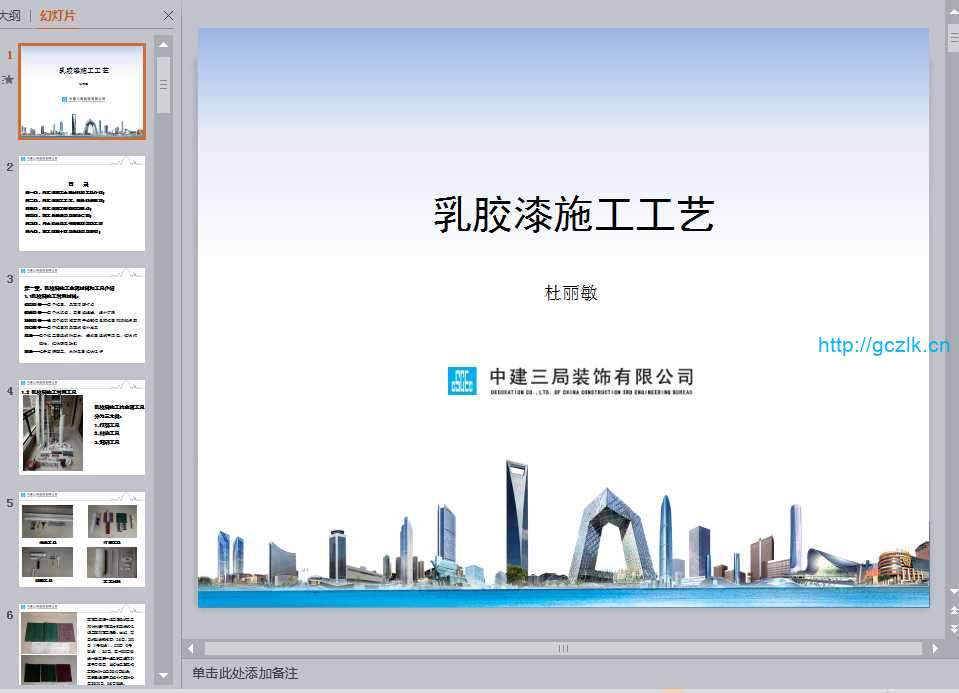Select slide 5 thumbnail with tool photos
The image size is (959, 693).
[82, 539]
